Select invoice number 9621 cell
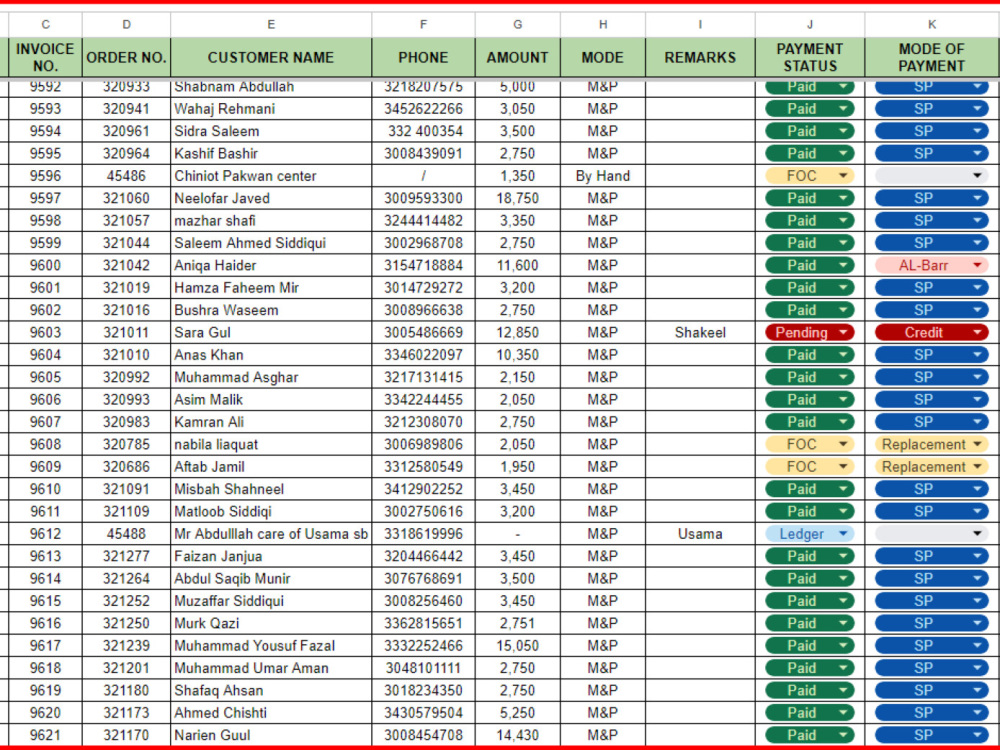The height and width of the screenshot is (750, 1000). click(x=45, y=735)
